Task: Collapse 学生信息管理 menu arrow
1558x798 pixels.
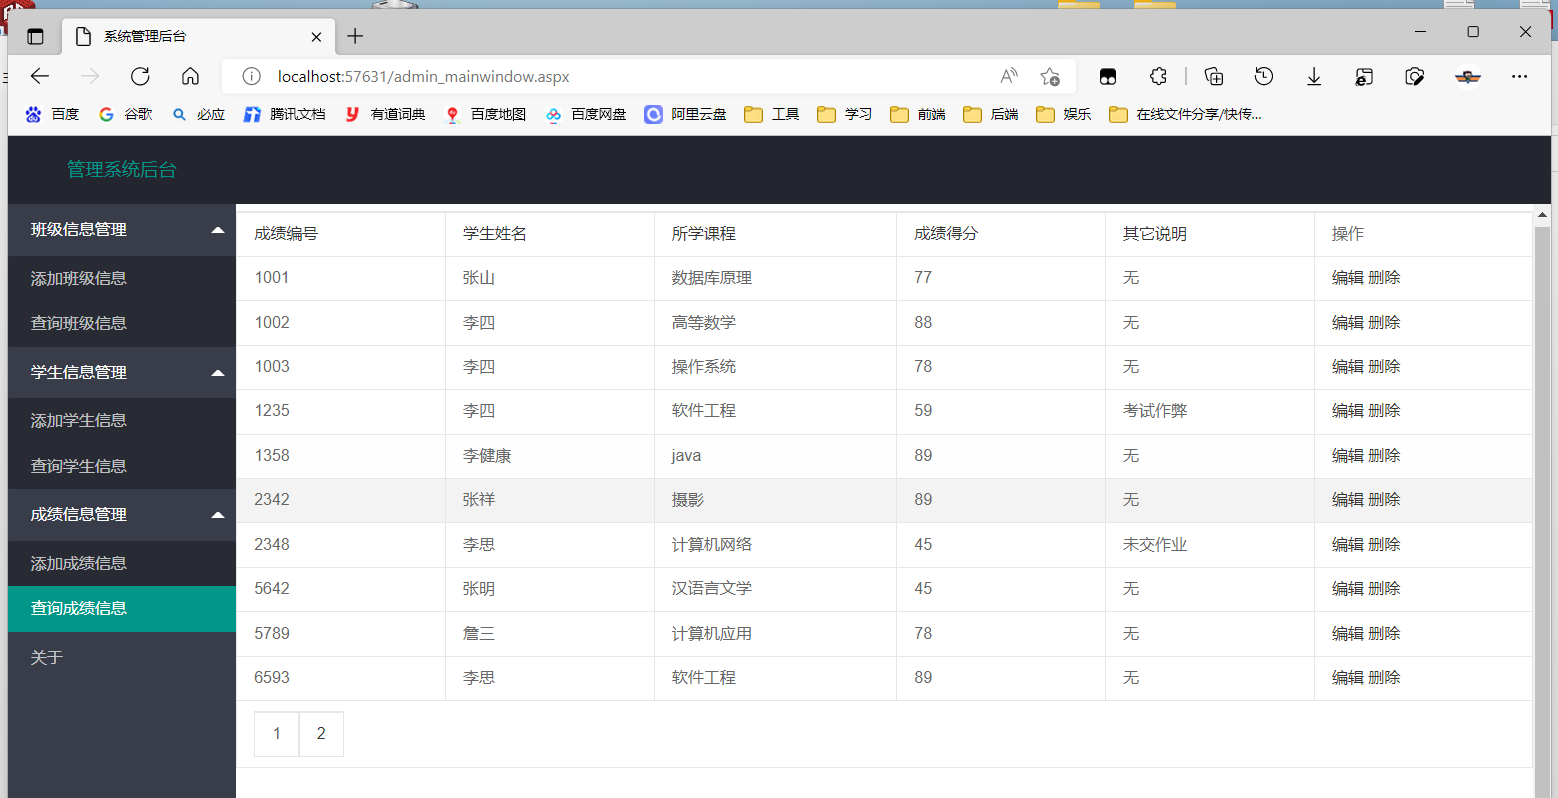Action: click(x=218, y=373)
